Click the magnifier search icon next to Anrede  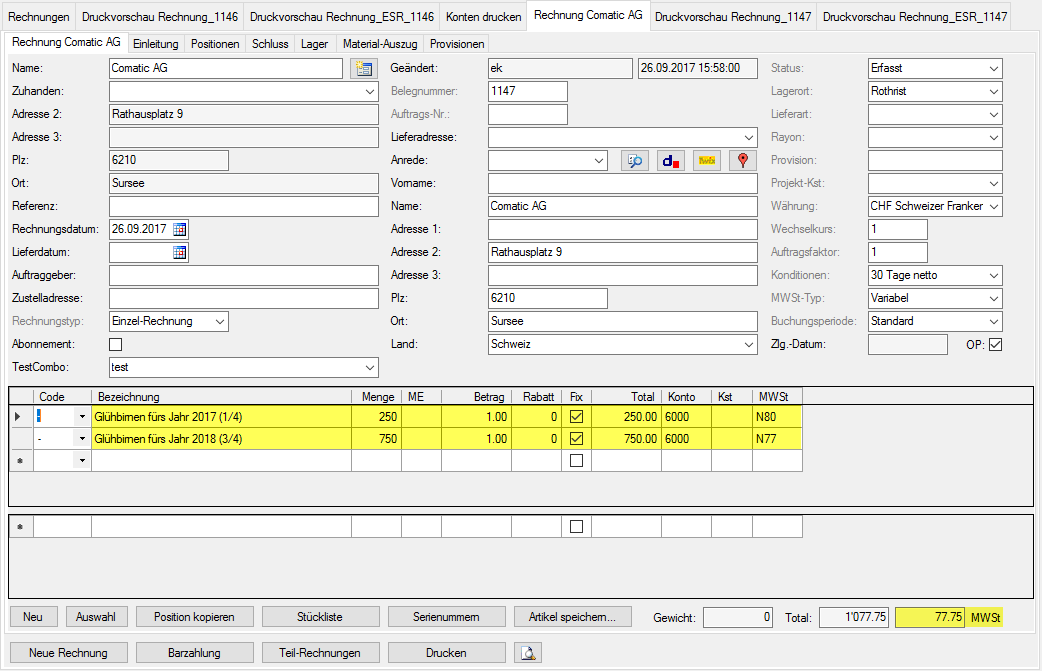pos(634,161)
